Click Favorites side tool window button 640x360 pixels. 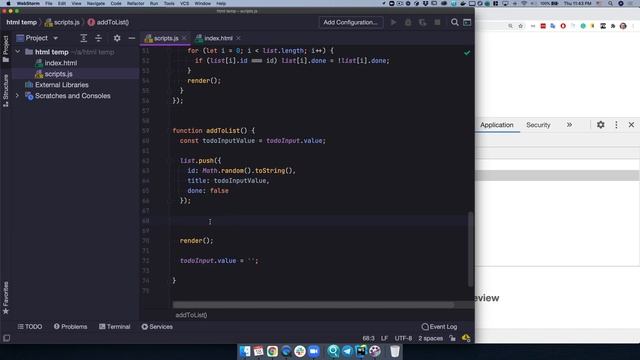coord(6,298)
